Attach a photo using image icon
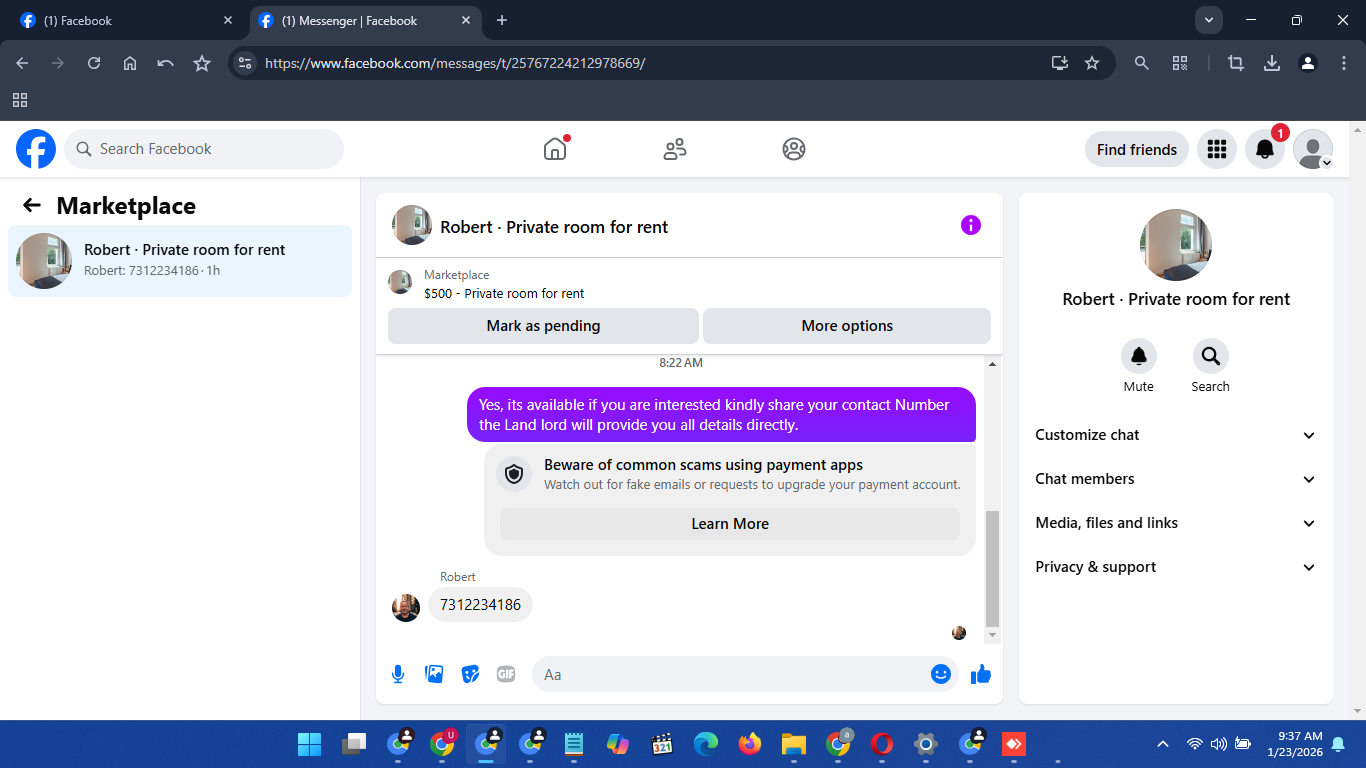The height and width of the screenshot is (768, 1366). (434, 674)
